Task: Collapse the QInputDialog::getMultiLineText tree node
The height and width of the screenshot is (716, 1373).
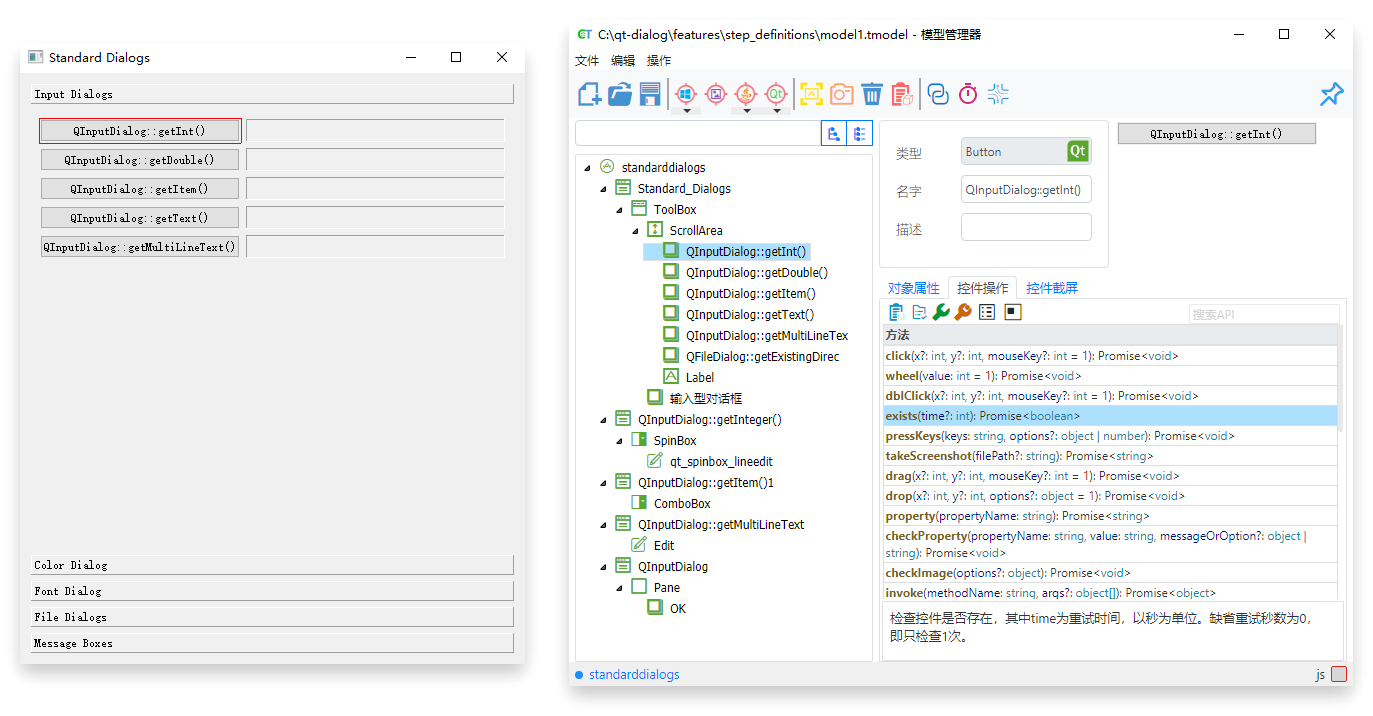Action: pos(603,525)
